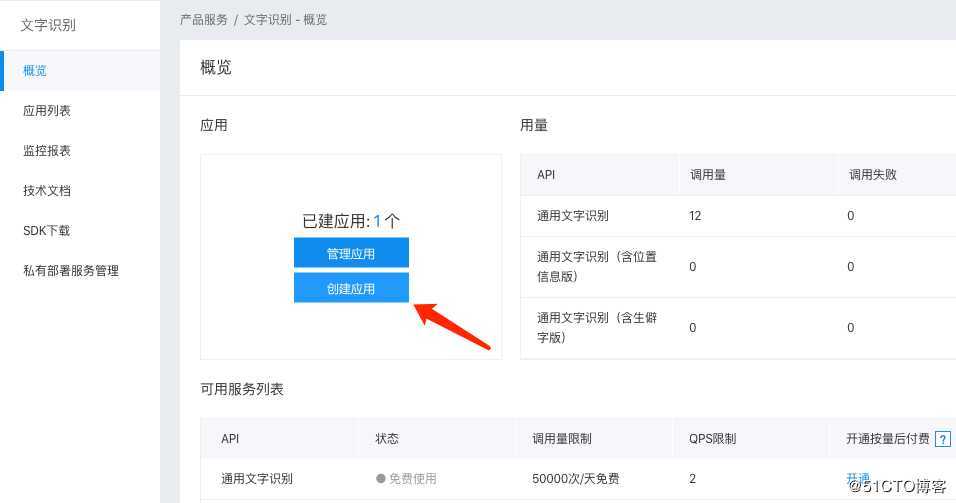Viewport: 956px width, 503px height.
Task: Click the help icon beside 开通按量后付费
Action: click(x=943, y=439)
